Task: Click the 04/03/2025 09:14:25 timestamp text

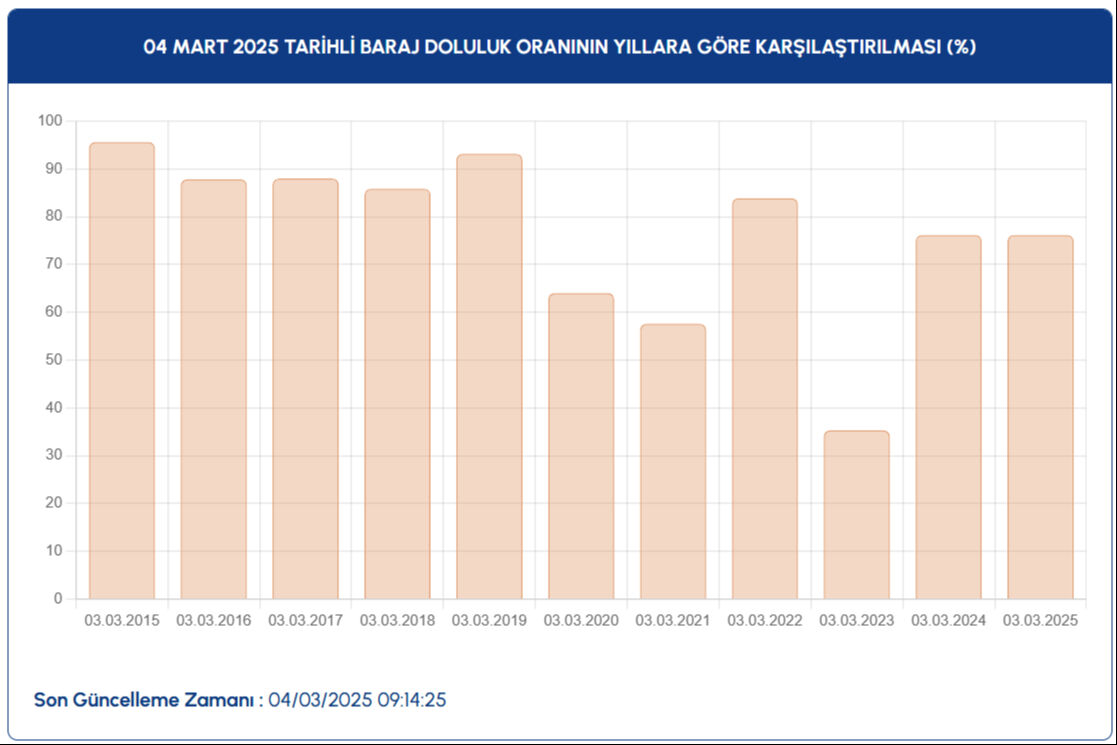Action: [358, 699]
